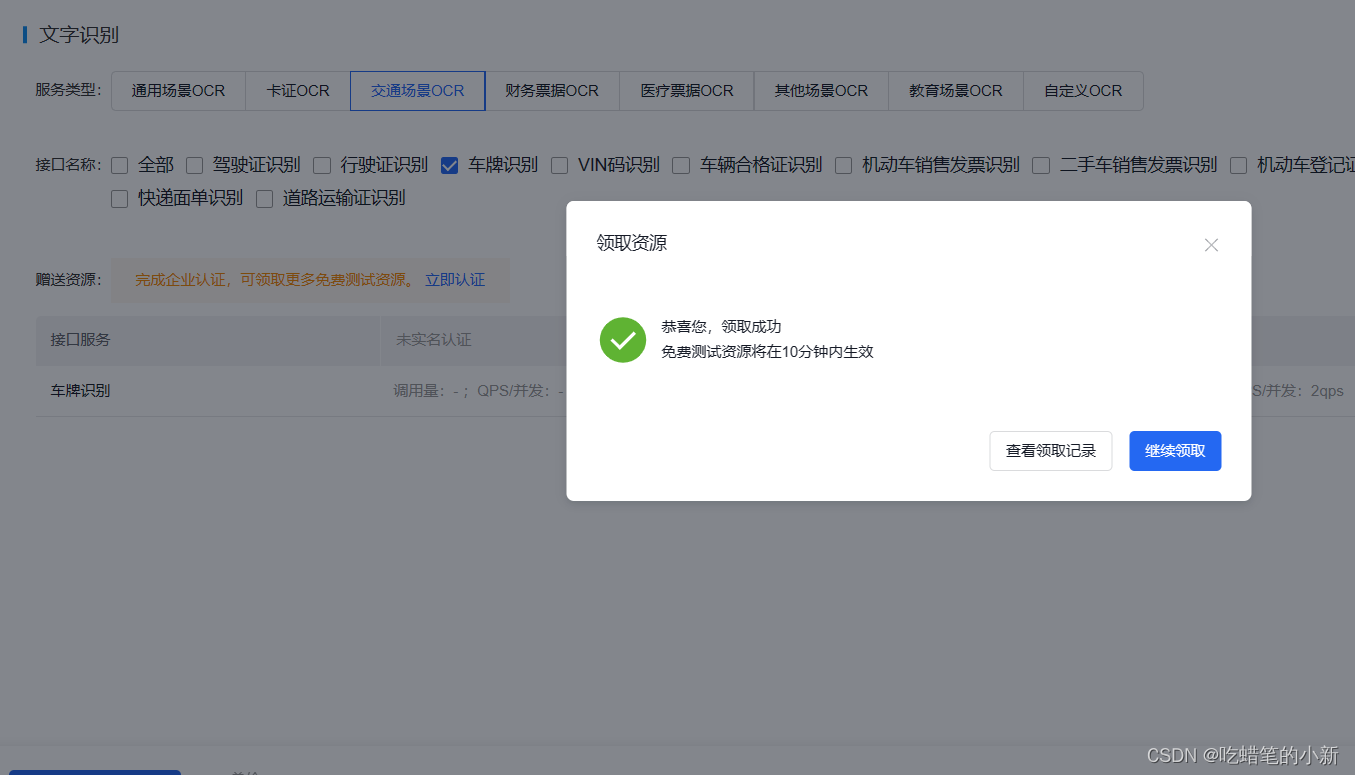Click 免费测试资源将在10分钟内生效 text
The width and height of the screenshot is (1355, 775).
[x=767, y=352]
